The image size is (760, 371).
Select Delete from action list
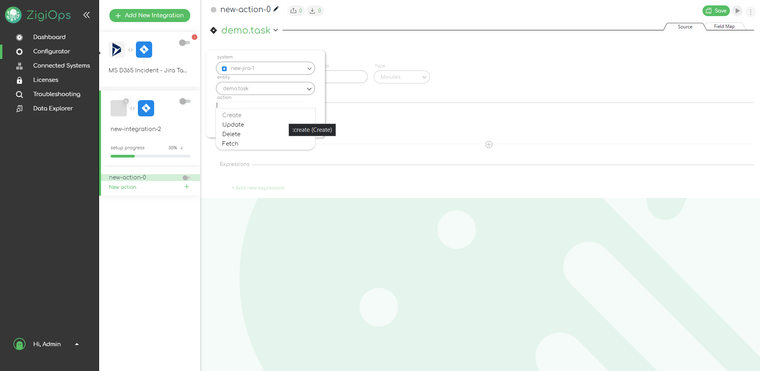pyautogui.click(x=231, y=134)
